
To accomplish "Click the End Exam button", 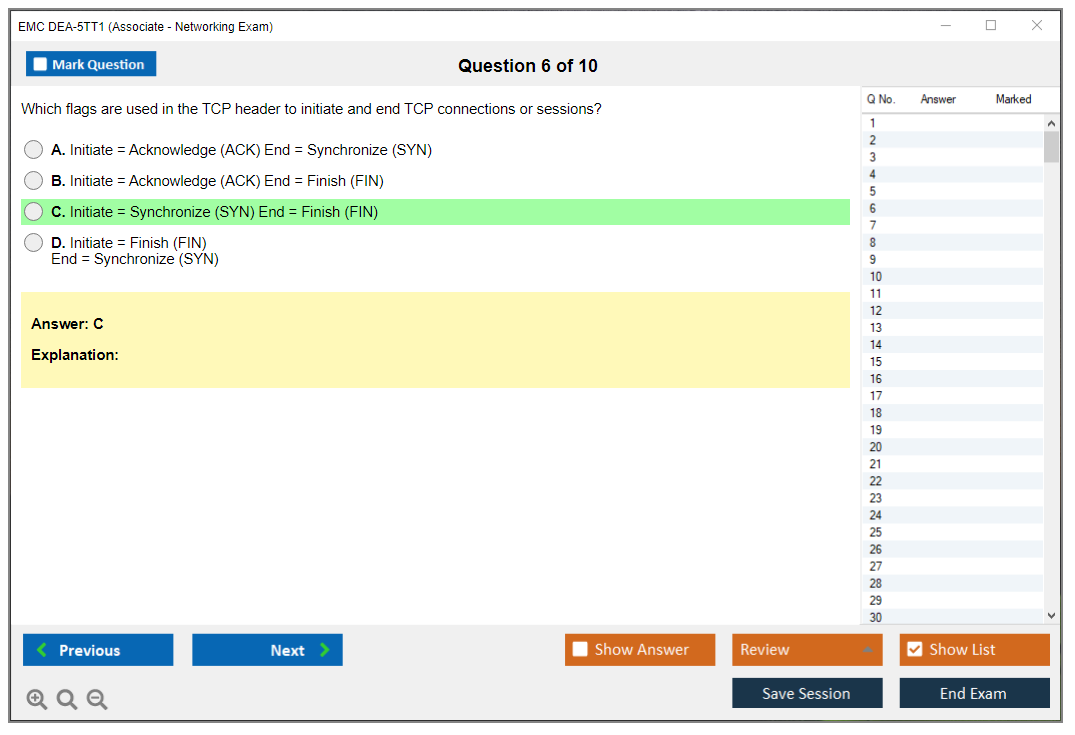I will [974, 693].
